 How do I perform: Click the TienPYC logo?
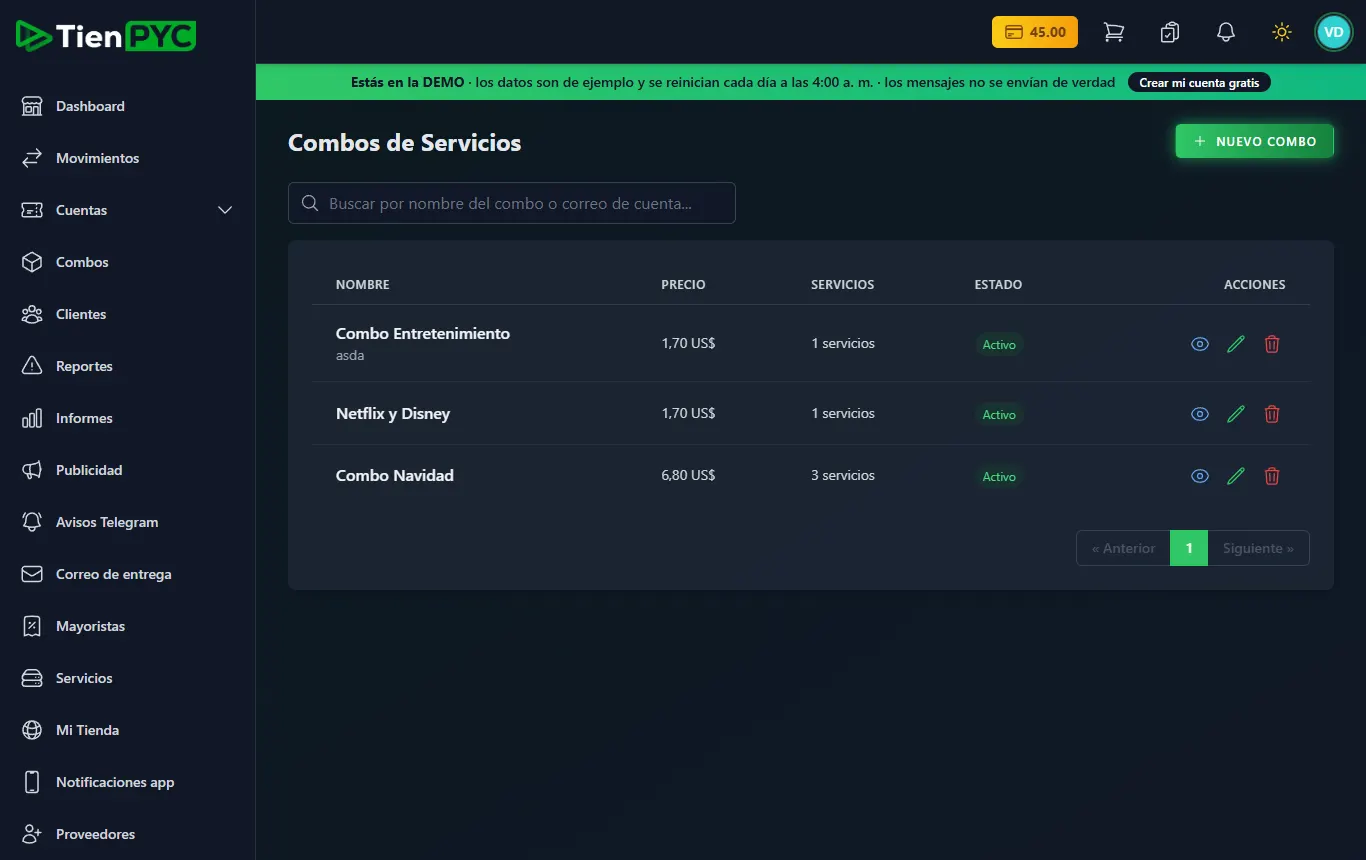click(x=106, y=36)
